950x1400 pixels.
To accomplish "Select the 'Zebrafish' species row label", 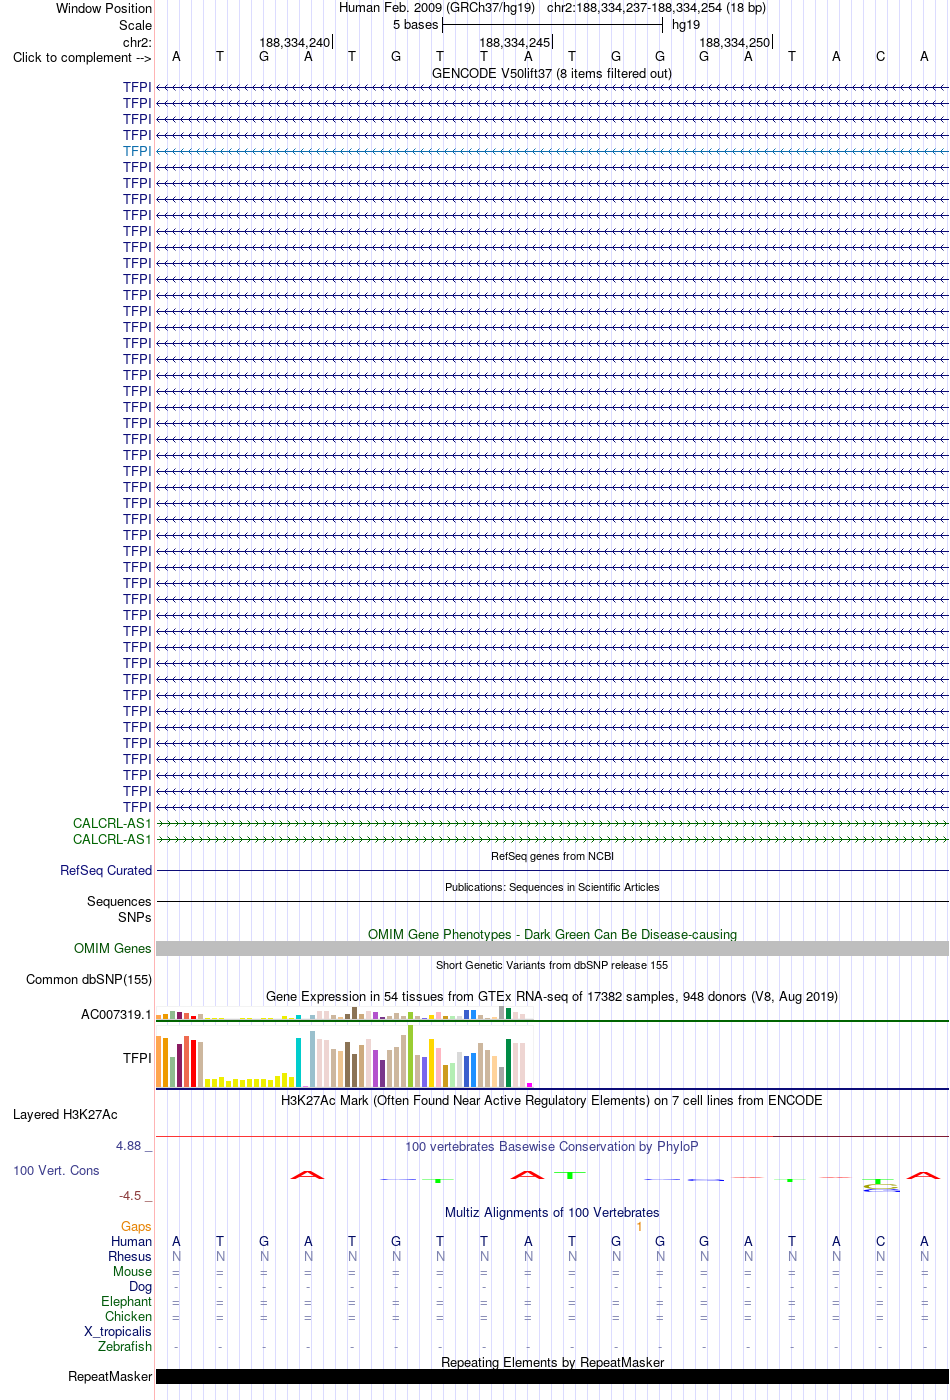I will (125, 1346).
